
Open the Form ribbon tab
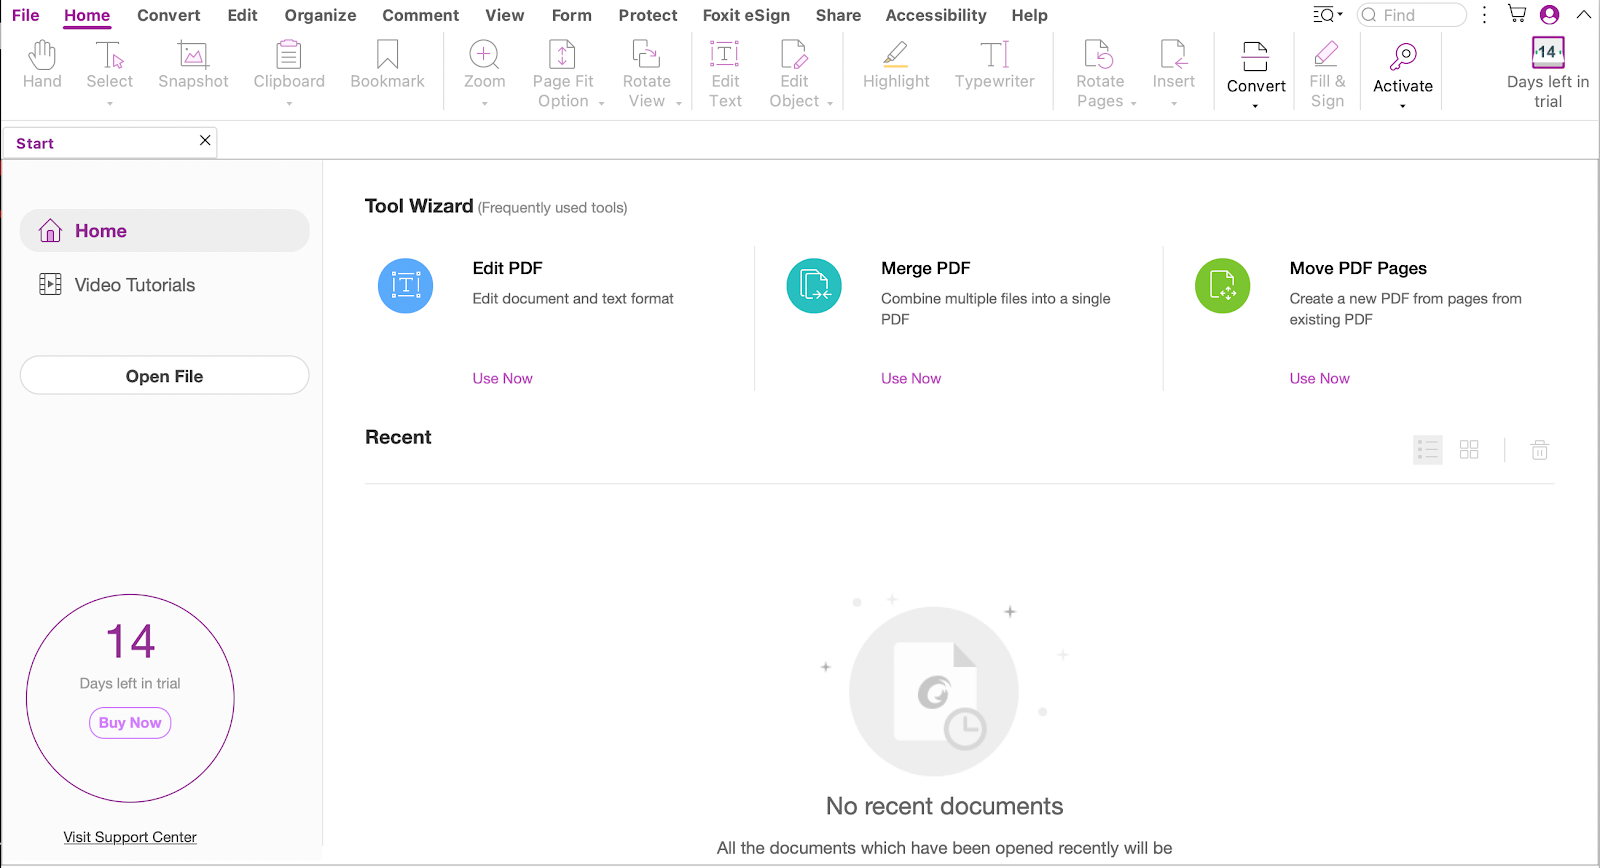pos(572,15)
